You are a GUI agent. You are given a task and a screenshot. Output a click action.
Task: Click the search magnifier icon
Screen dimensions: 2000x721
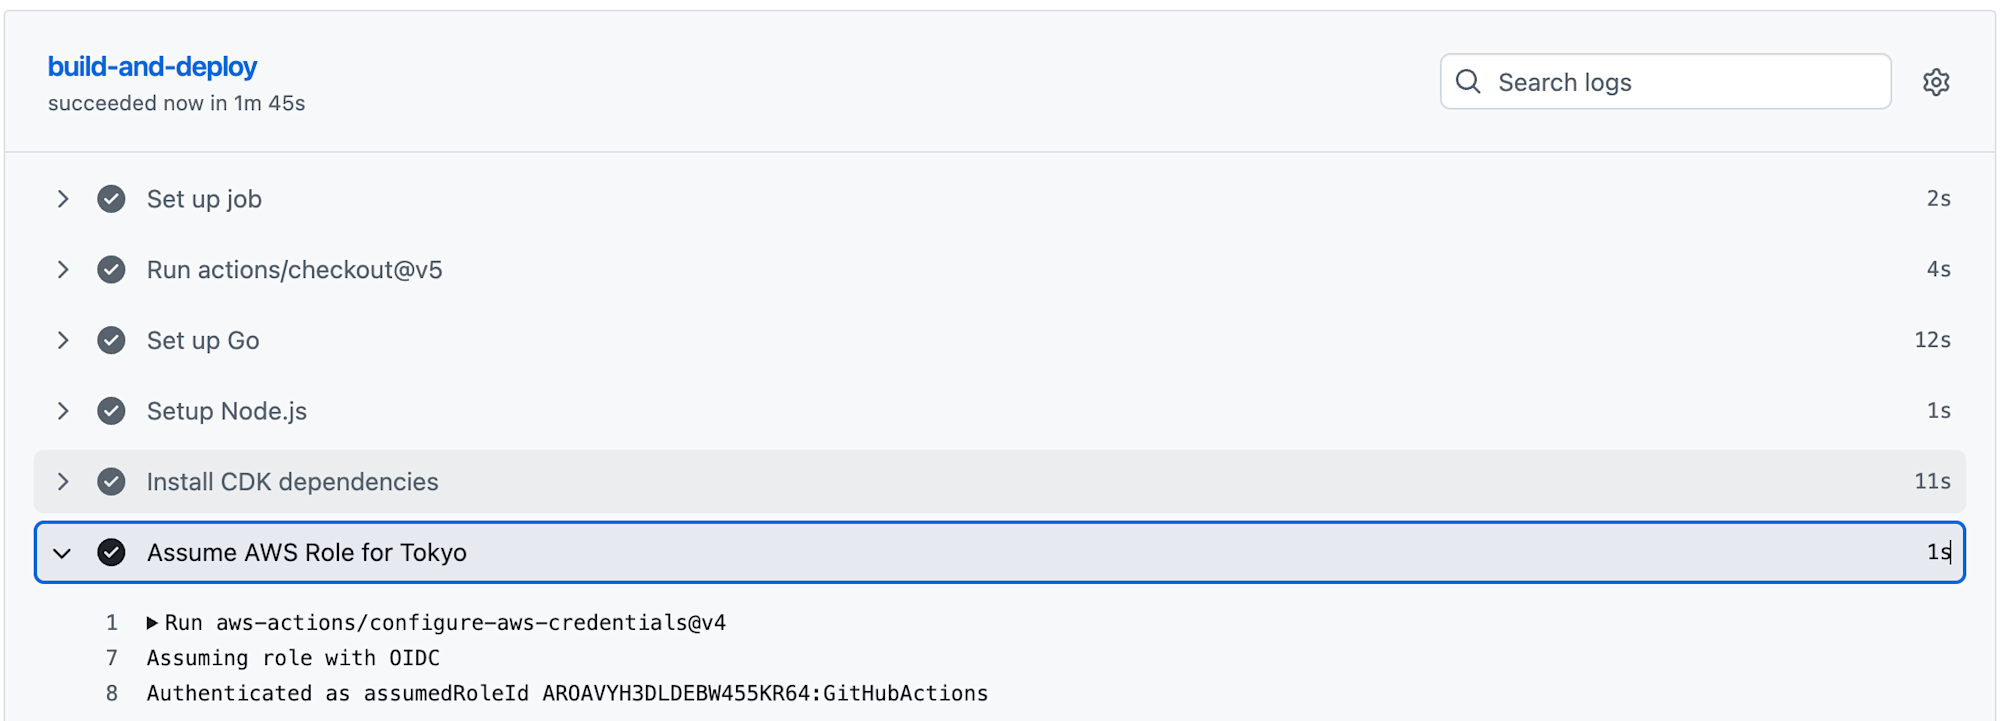point(1468,82)
